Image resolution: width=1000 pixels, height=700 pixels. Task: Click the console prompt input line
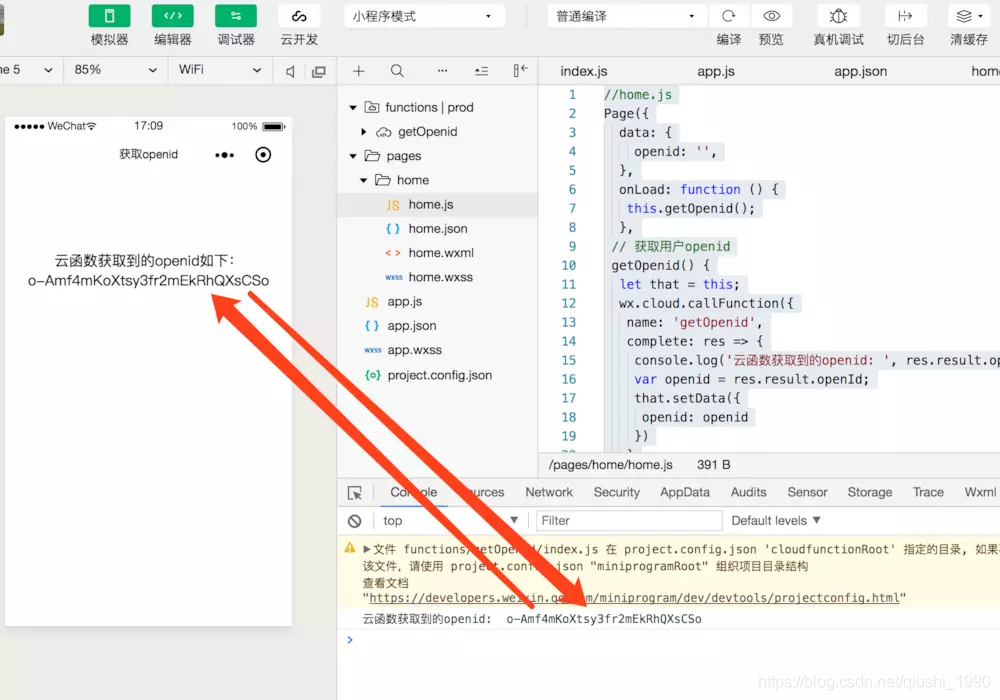pyautogui.click(x=668, y=640)
